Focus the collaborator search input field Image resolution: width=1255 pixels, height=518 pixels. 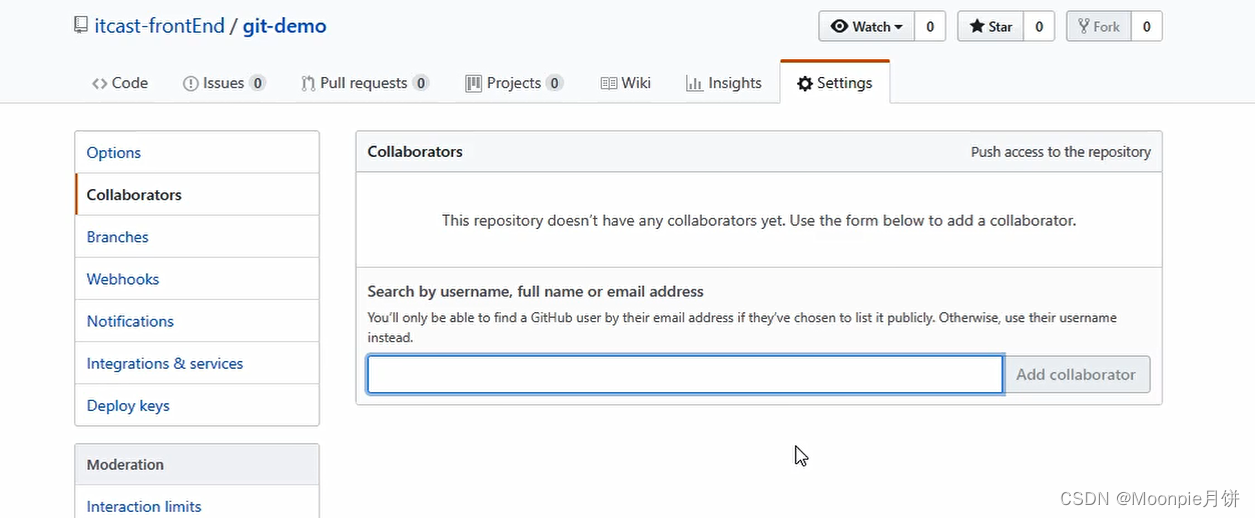coord(685,374)
